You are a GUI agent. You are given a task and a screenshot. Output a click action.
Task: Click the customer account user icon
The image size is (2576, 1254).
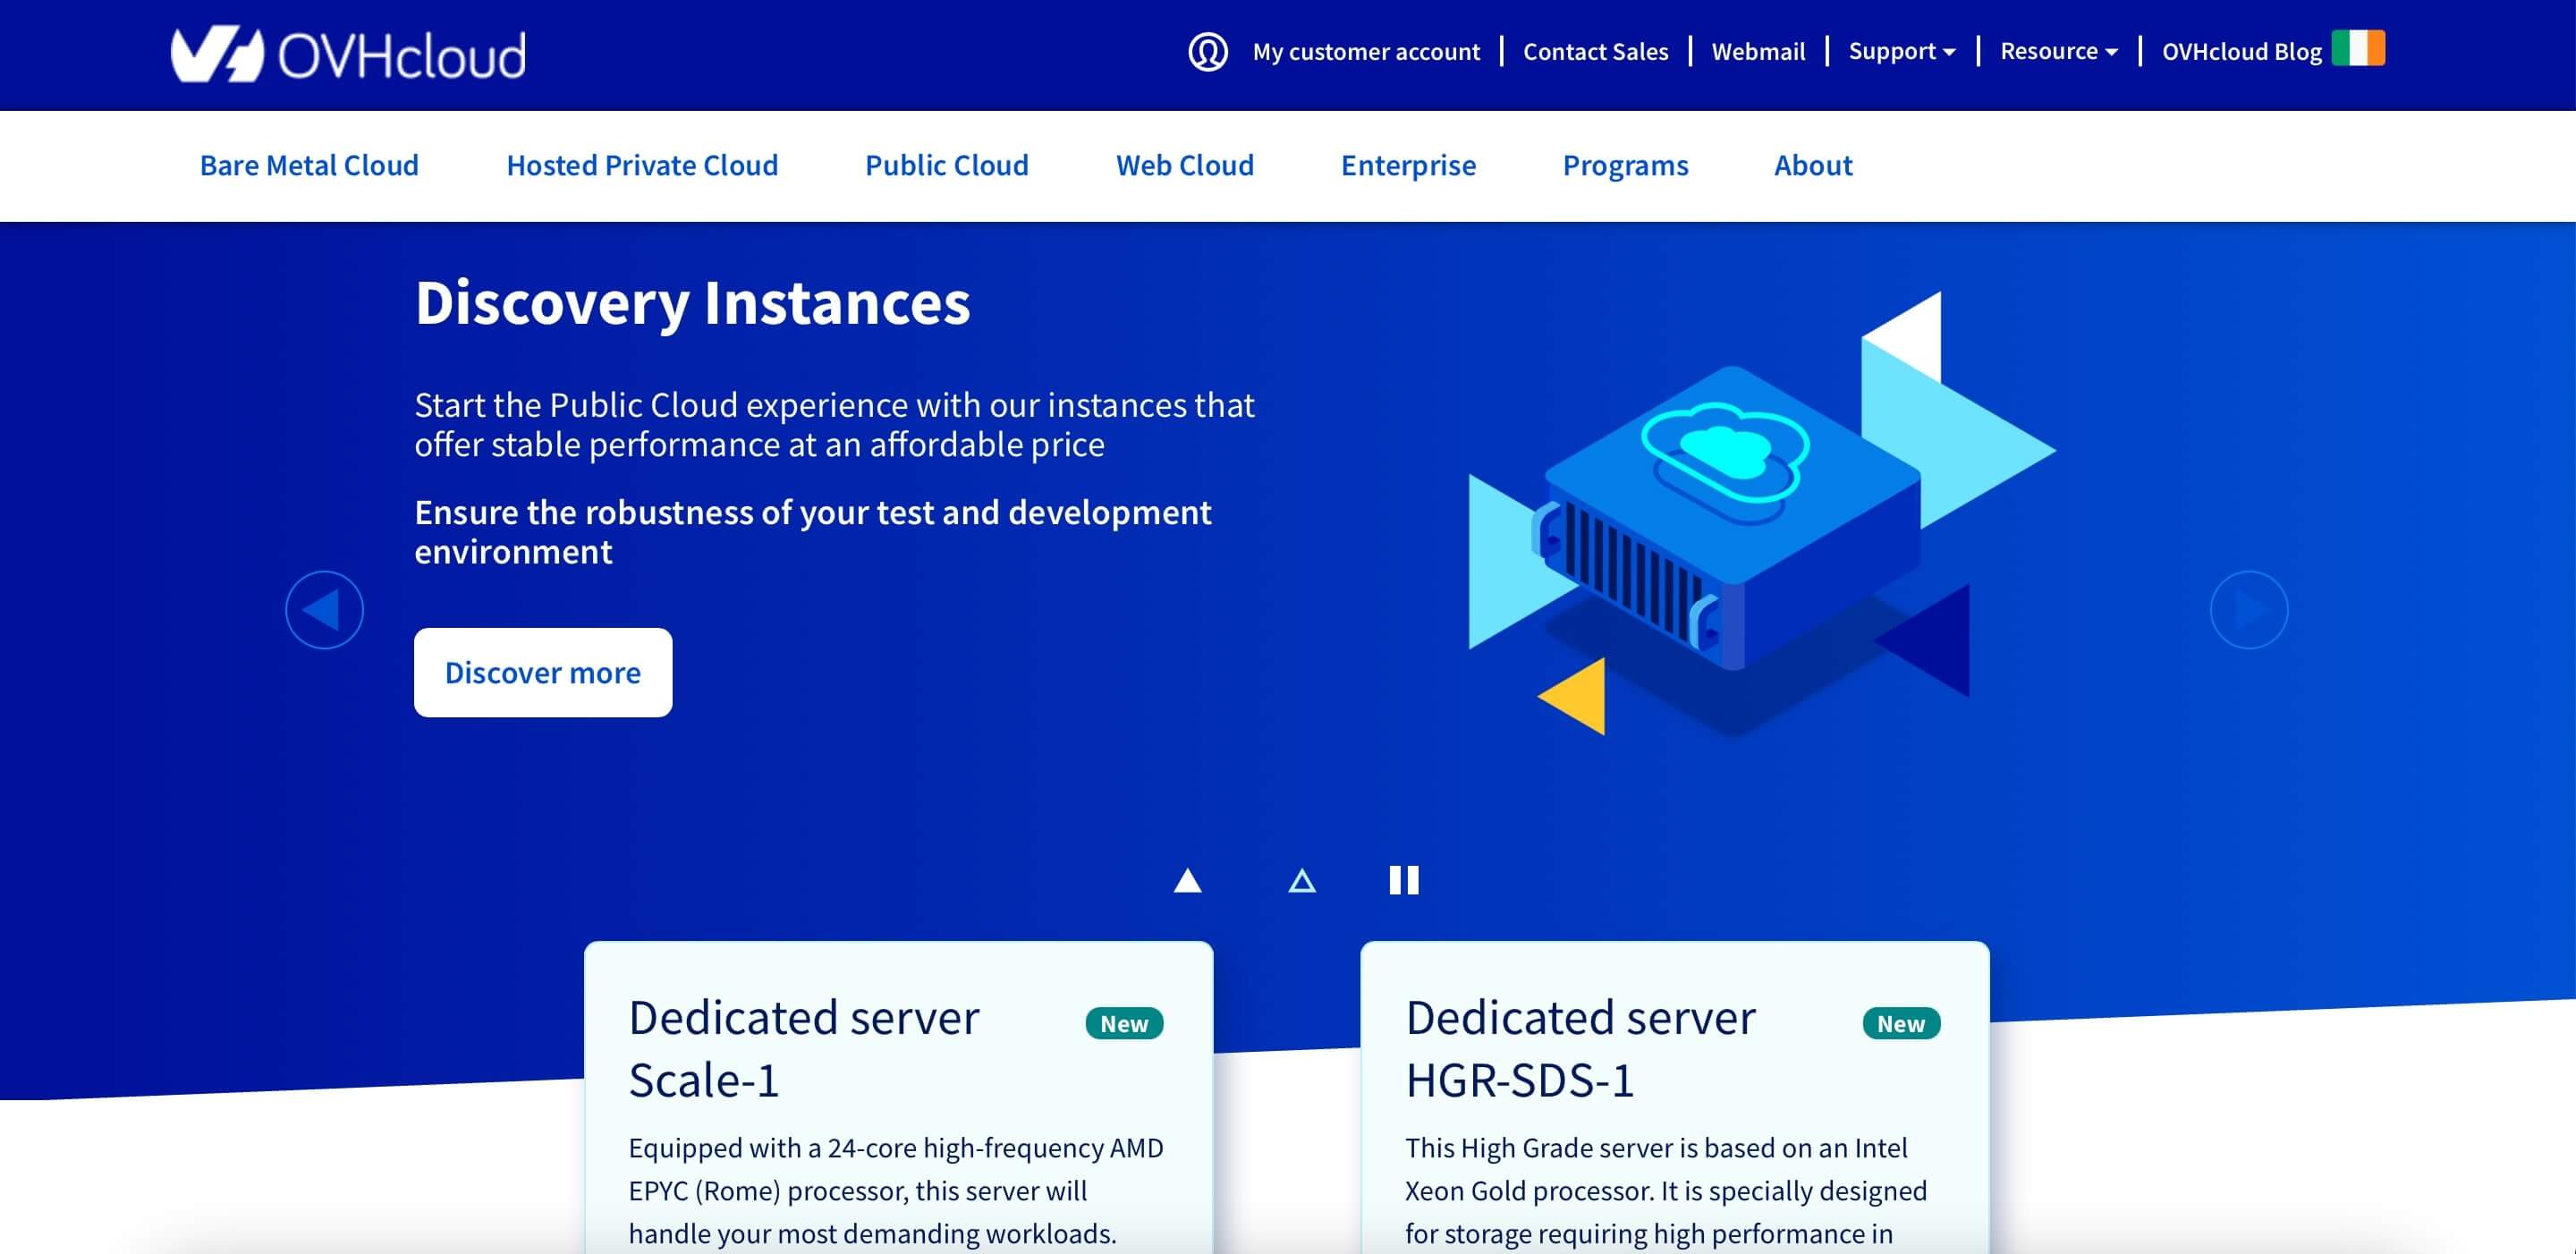(1208, 51)
